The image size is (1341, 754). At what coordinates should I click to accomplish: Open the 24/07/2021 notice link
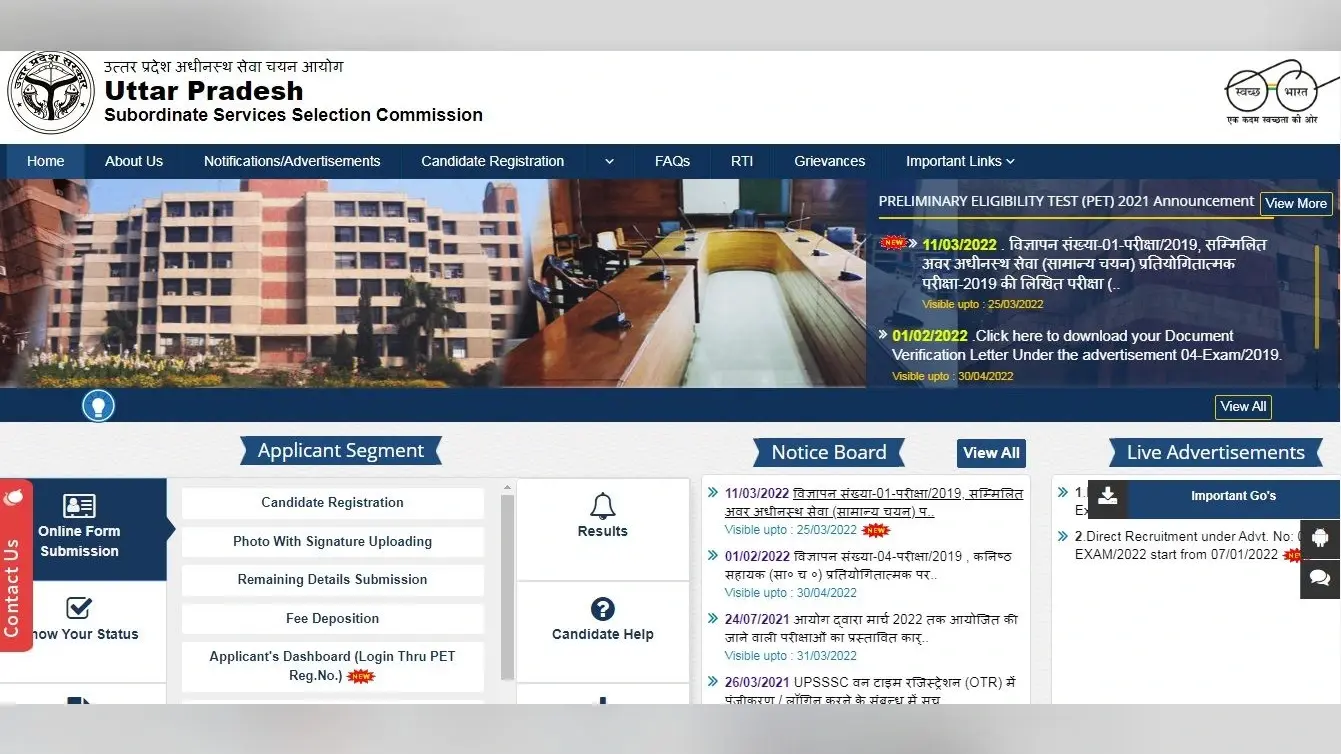pyautogui.click(x=871, y=628)
